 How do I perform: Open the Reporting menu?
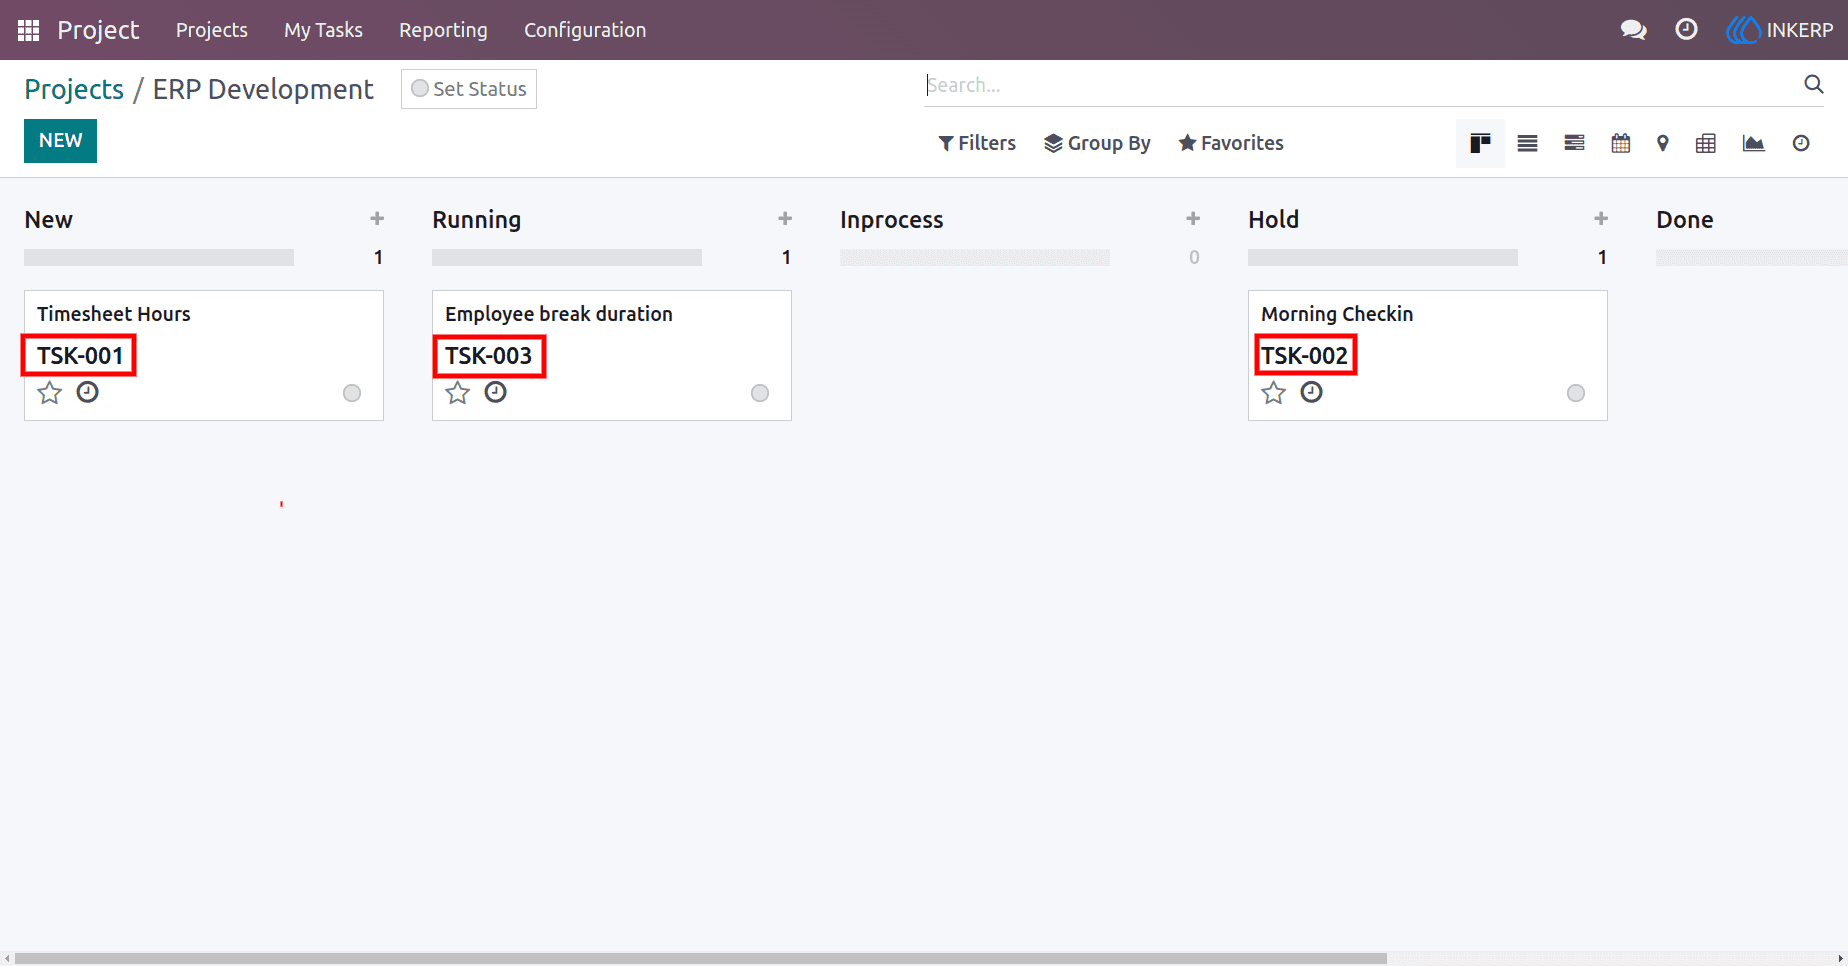pos(443,30)
